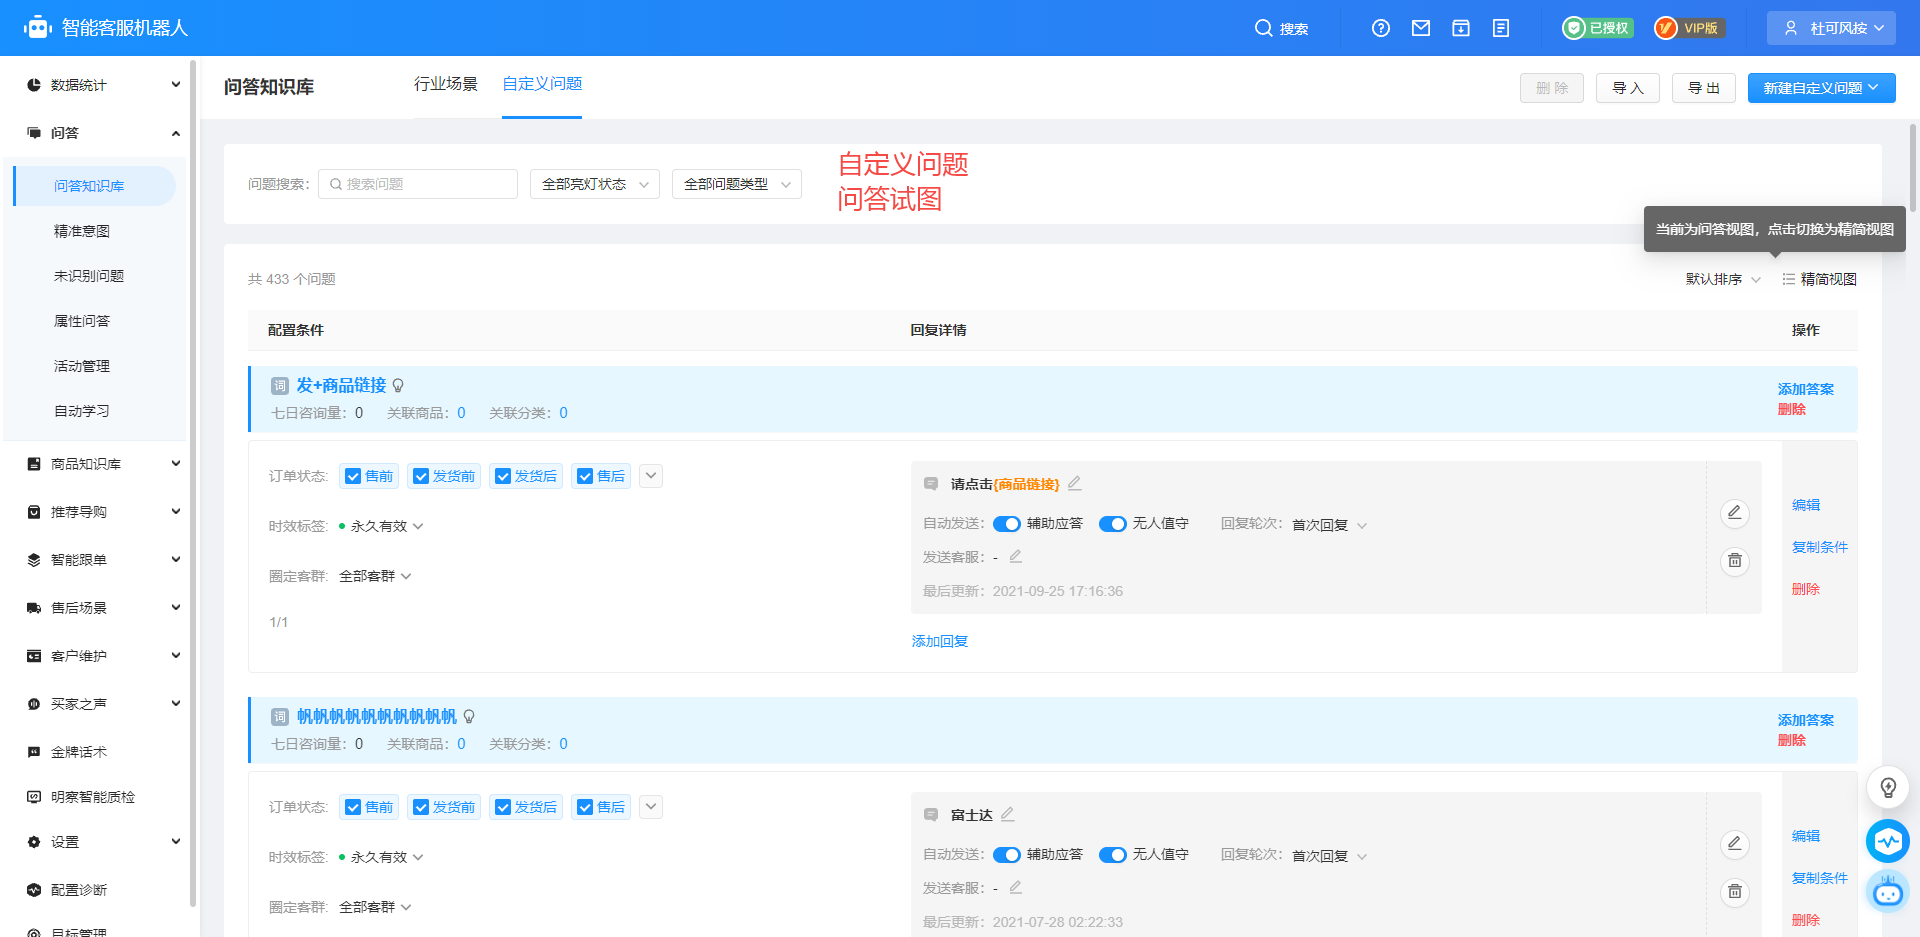Click 复制条件 for 发+商品链接 question

coord(1820,547)
